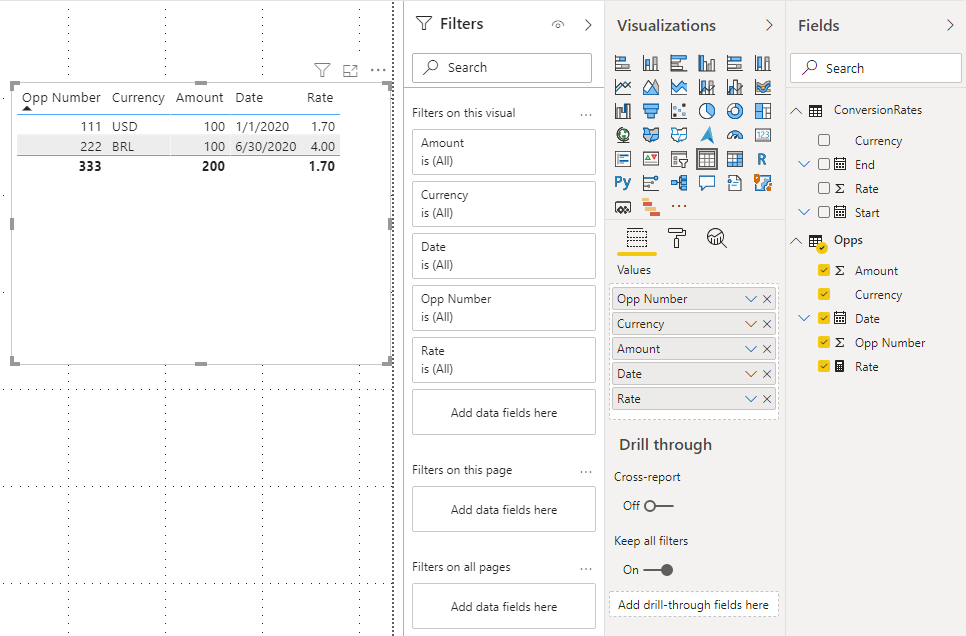Check the End field checkbox
This screenshot has width=966, height=636.
[x=824, y=165]
